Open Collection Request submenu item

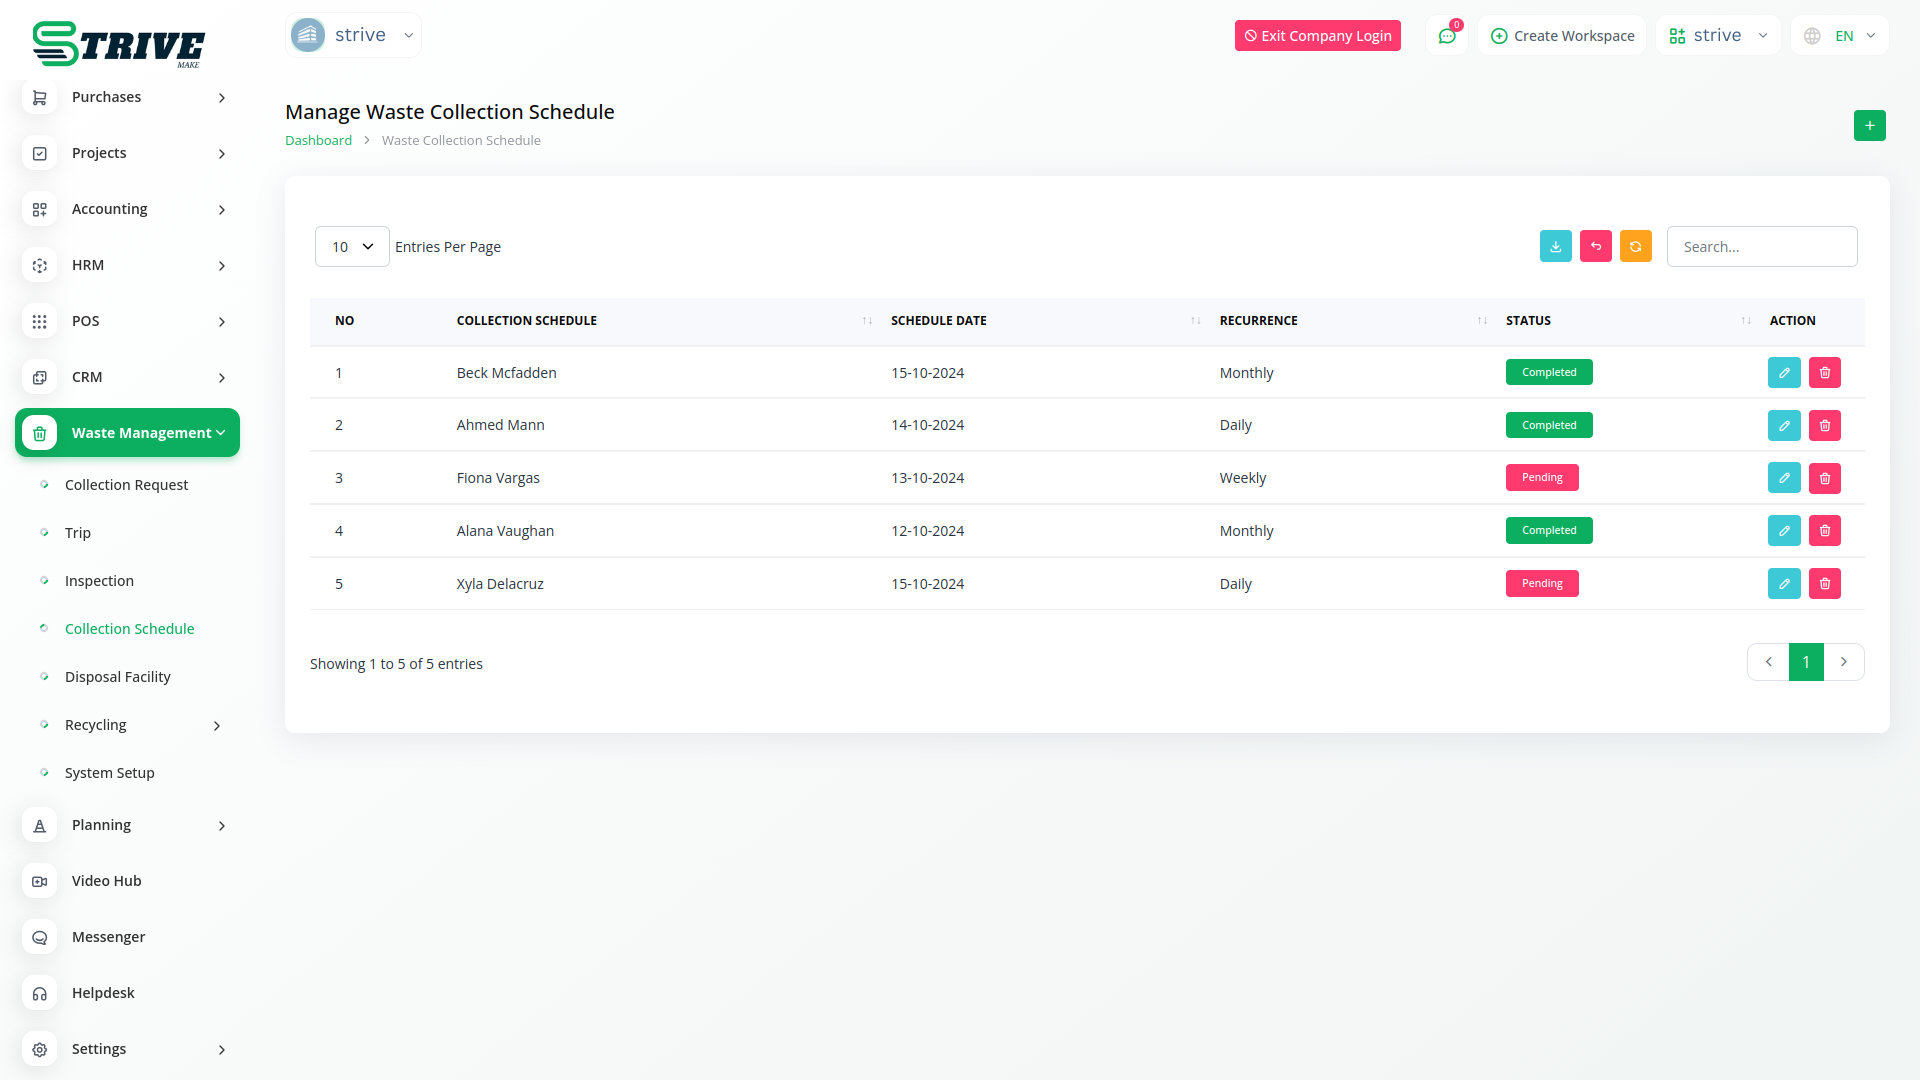point(126,485)
